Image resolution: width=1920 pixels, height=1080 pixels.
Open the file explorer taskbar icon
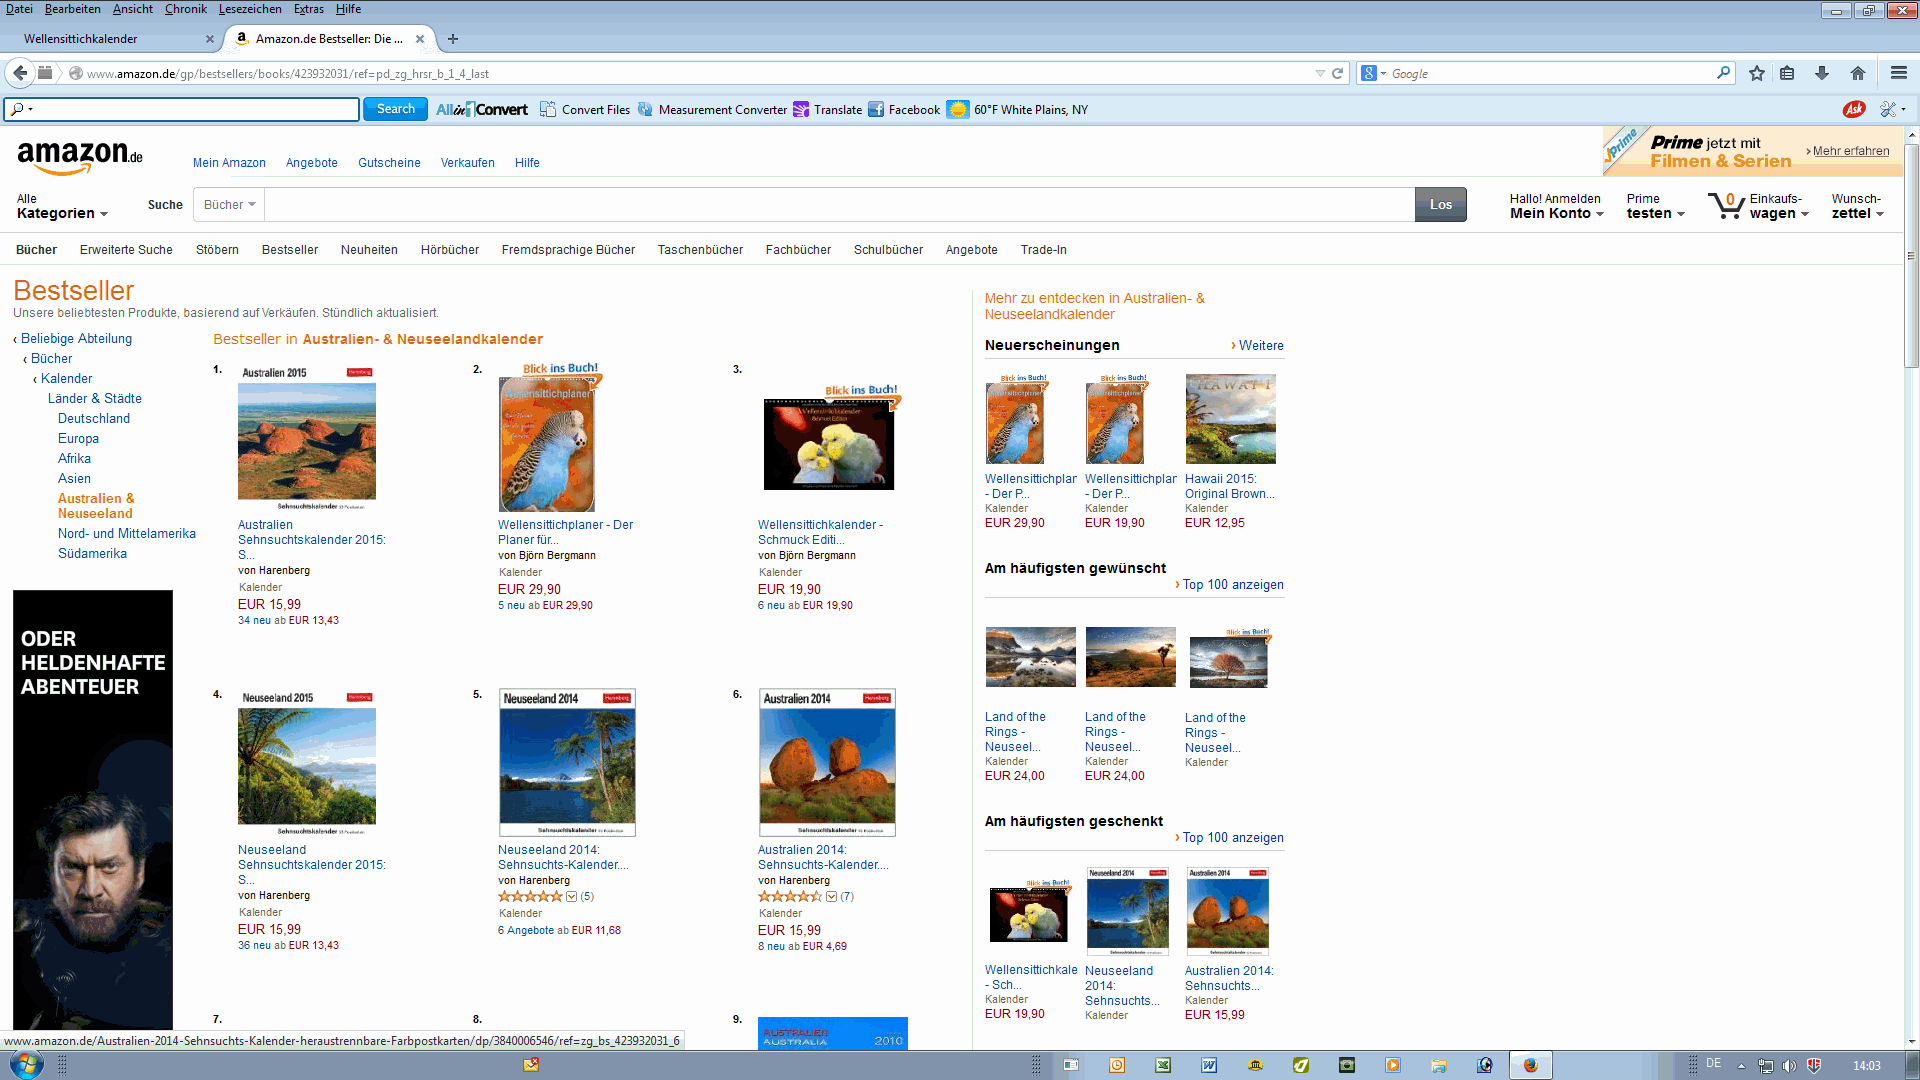(x=1439, y=1065)
